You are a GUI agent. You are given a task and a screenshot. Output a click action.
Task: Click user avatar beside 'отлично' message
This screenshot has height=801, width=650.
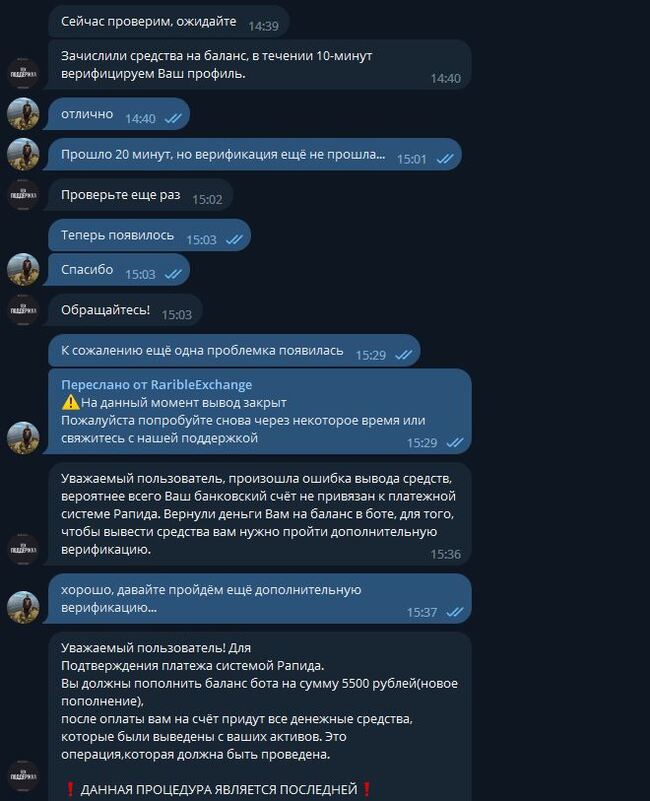[23, 113]
